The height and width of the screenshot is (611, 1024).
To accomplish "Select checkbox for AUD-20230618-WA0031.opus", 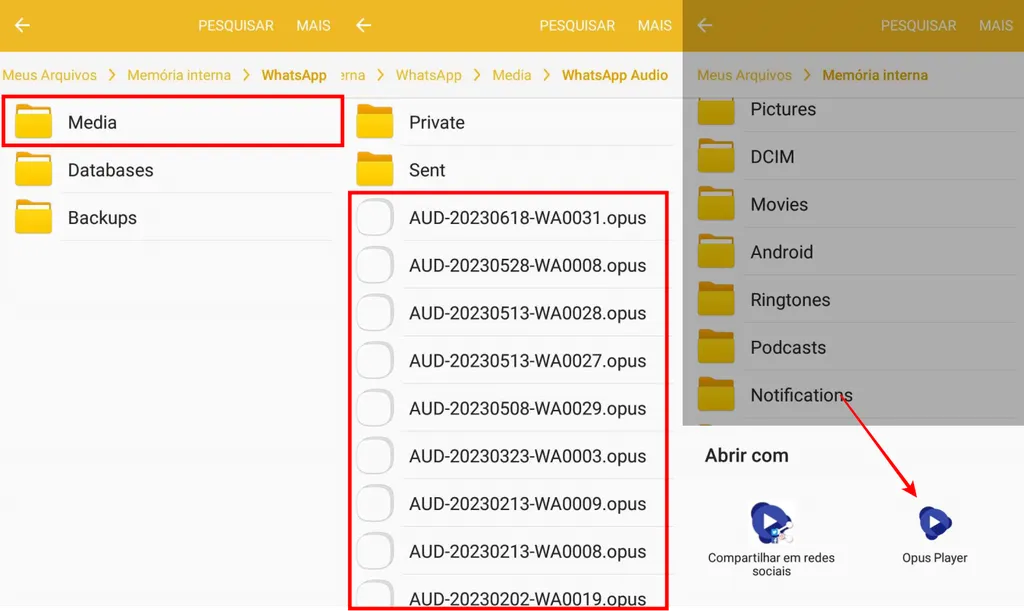I will (375, 217).
